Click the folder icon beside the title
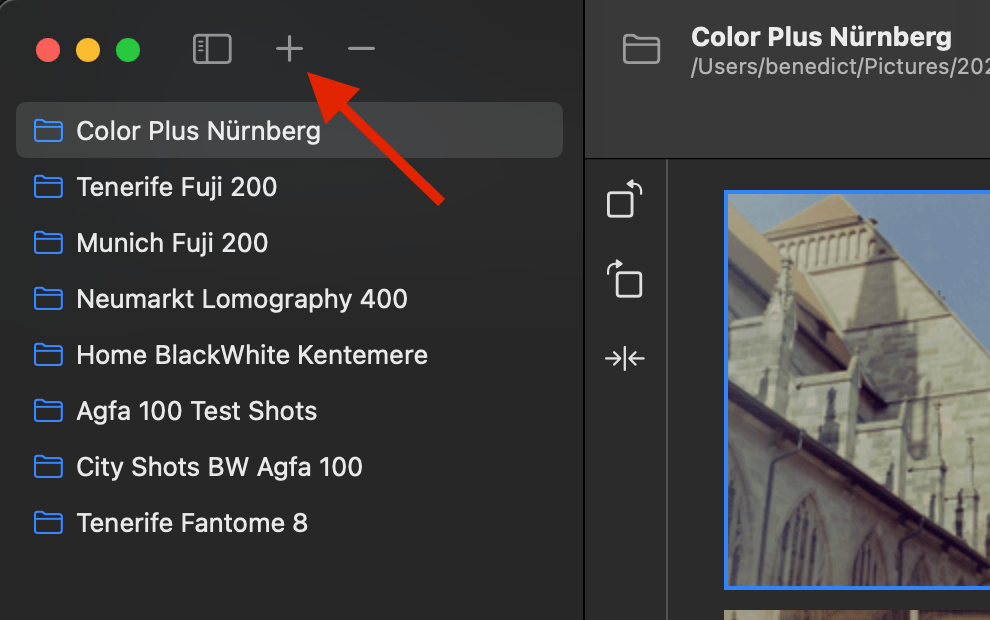990x620 pixels. click(642, 49)
